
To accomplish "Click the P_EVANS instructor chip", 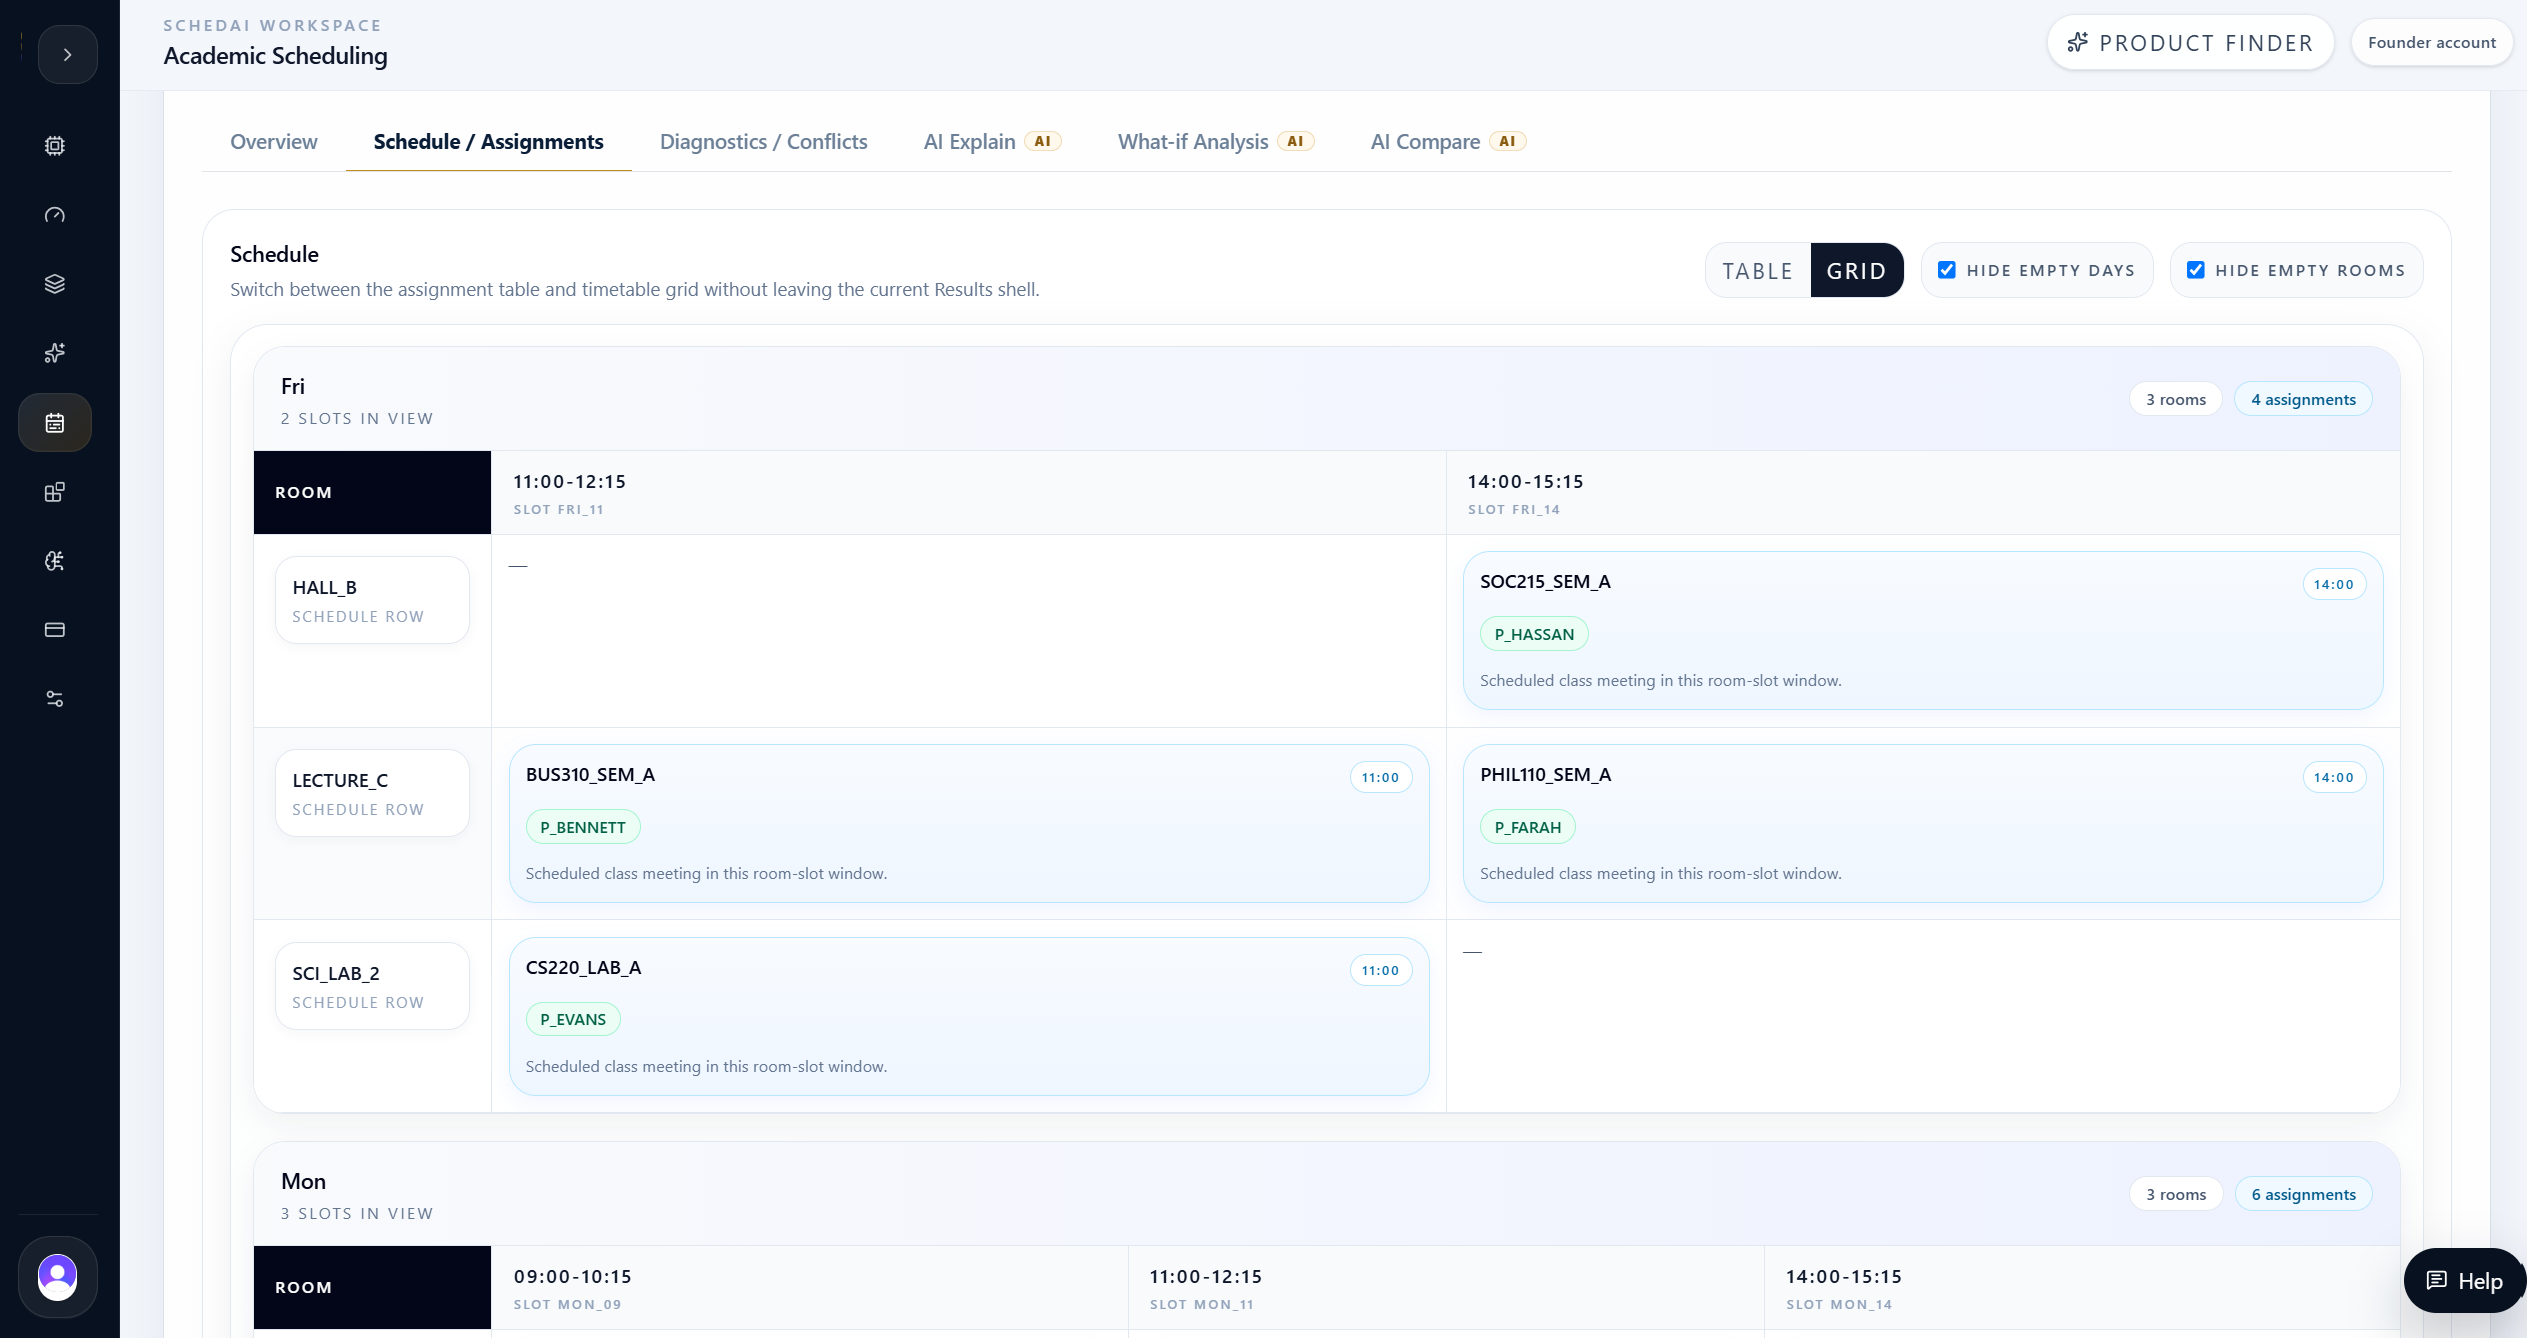I will pyautogui.click(x=573, y=1019).
